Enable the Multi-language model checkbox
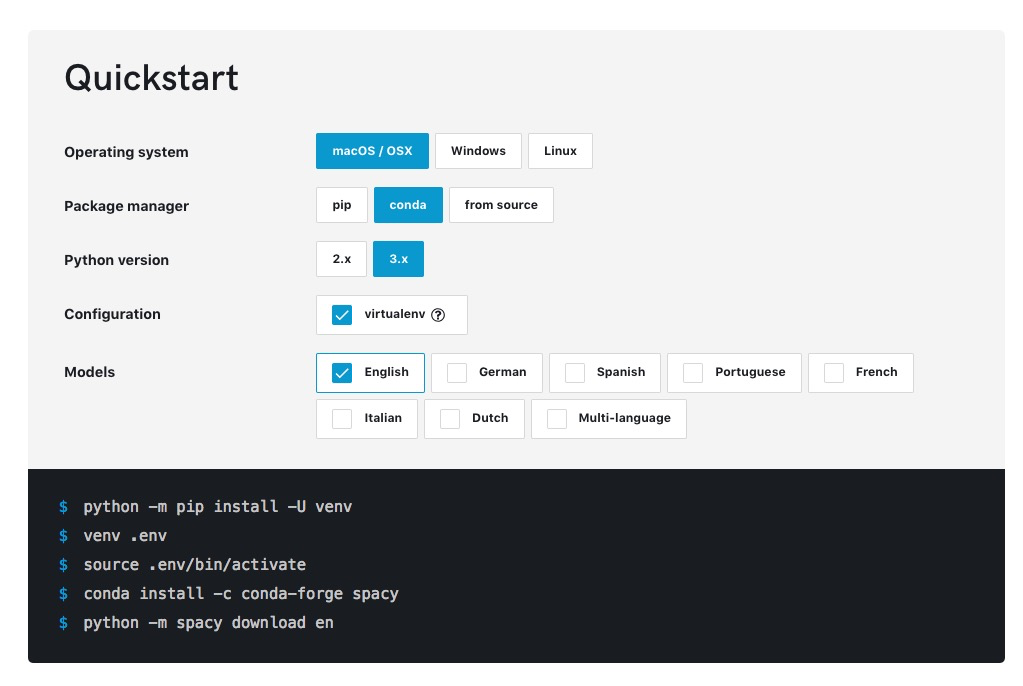The height and width of the screenshot is (686, 1023). [x=557, y=419]
